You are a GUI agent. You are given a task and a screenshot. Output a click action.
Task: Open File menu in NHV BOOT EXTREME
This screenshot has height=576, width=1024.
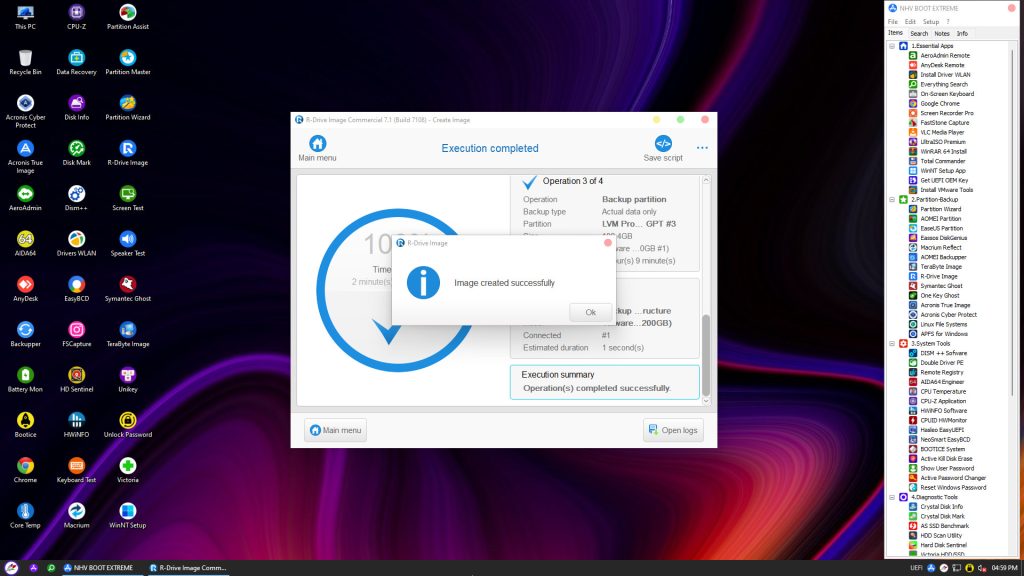[893, 22]
